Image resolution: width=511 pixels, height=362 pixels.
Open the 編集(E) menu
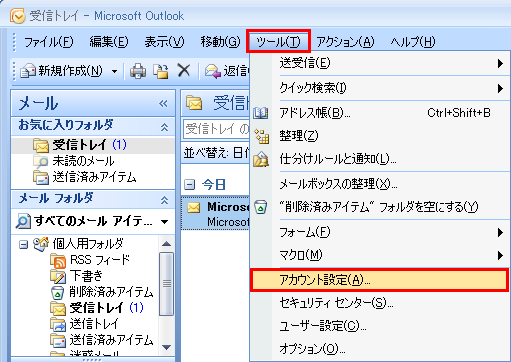click(109, 42)
